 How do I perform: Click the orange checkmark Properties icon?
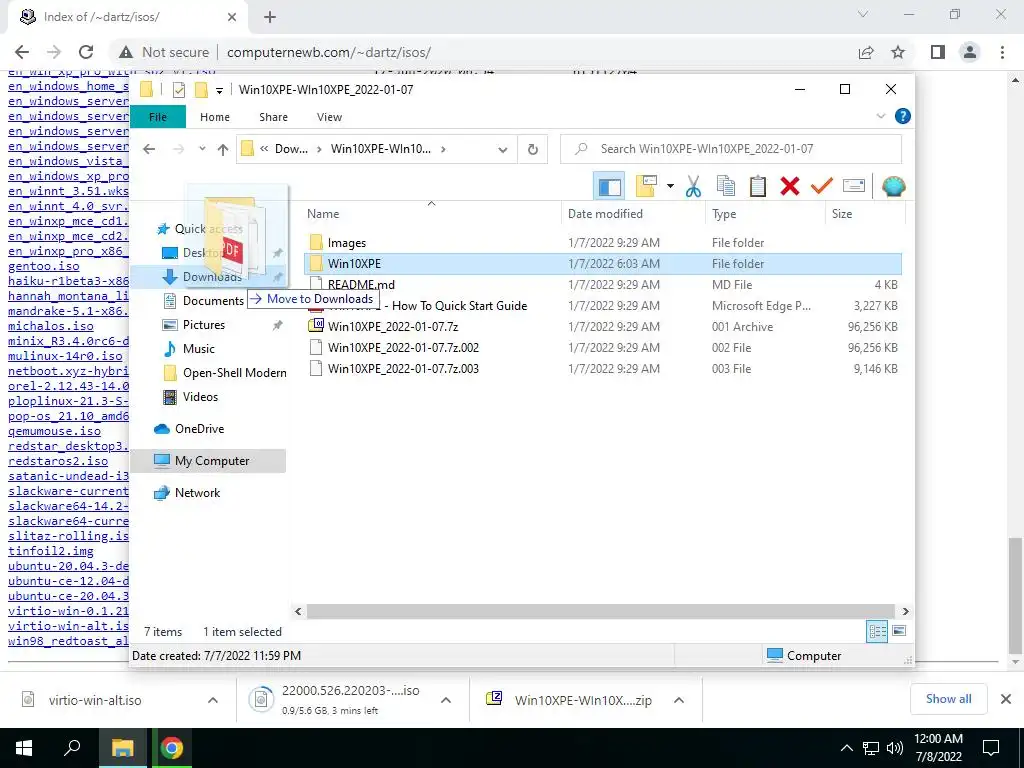tap(822, 187)
